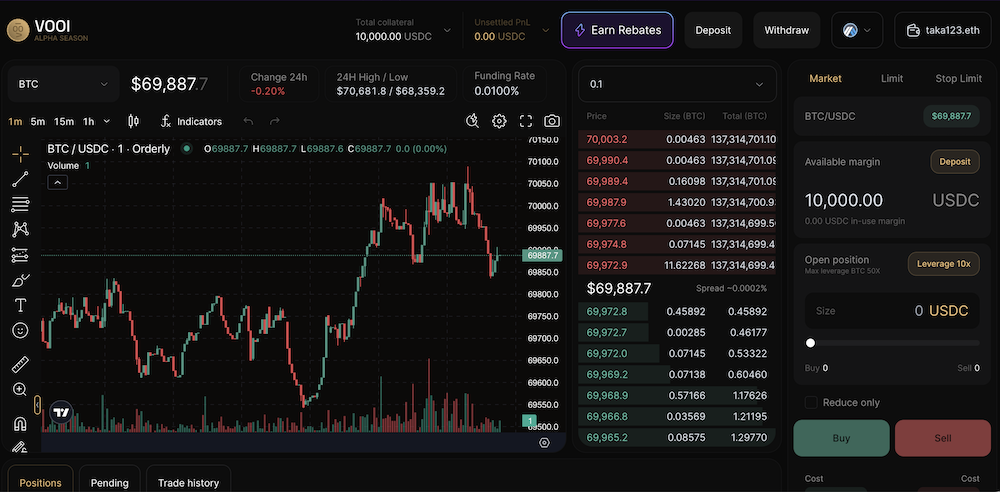The height and width of the screenshot is (492, 1000).
Task: Select the Limit order tab
Action: [x=892, y=78]
